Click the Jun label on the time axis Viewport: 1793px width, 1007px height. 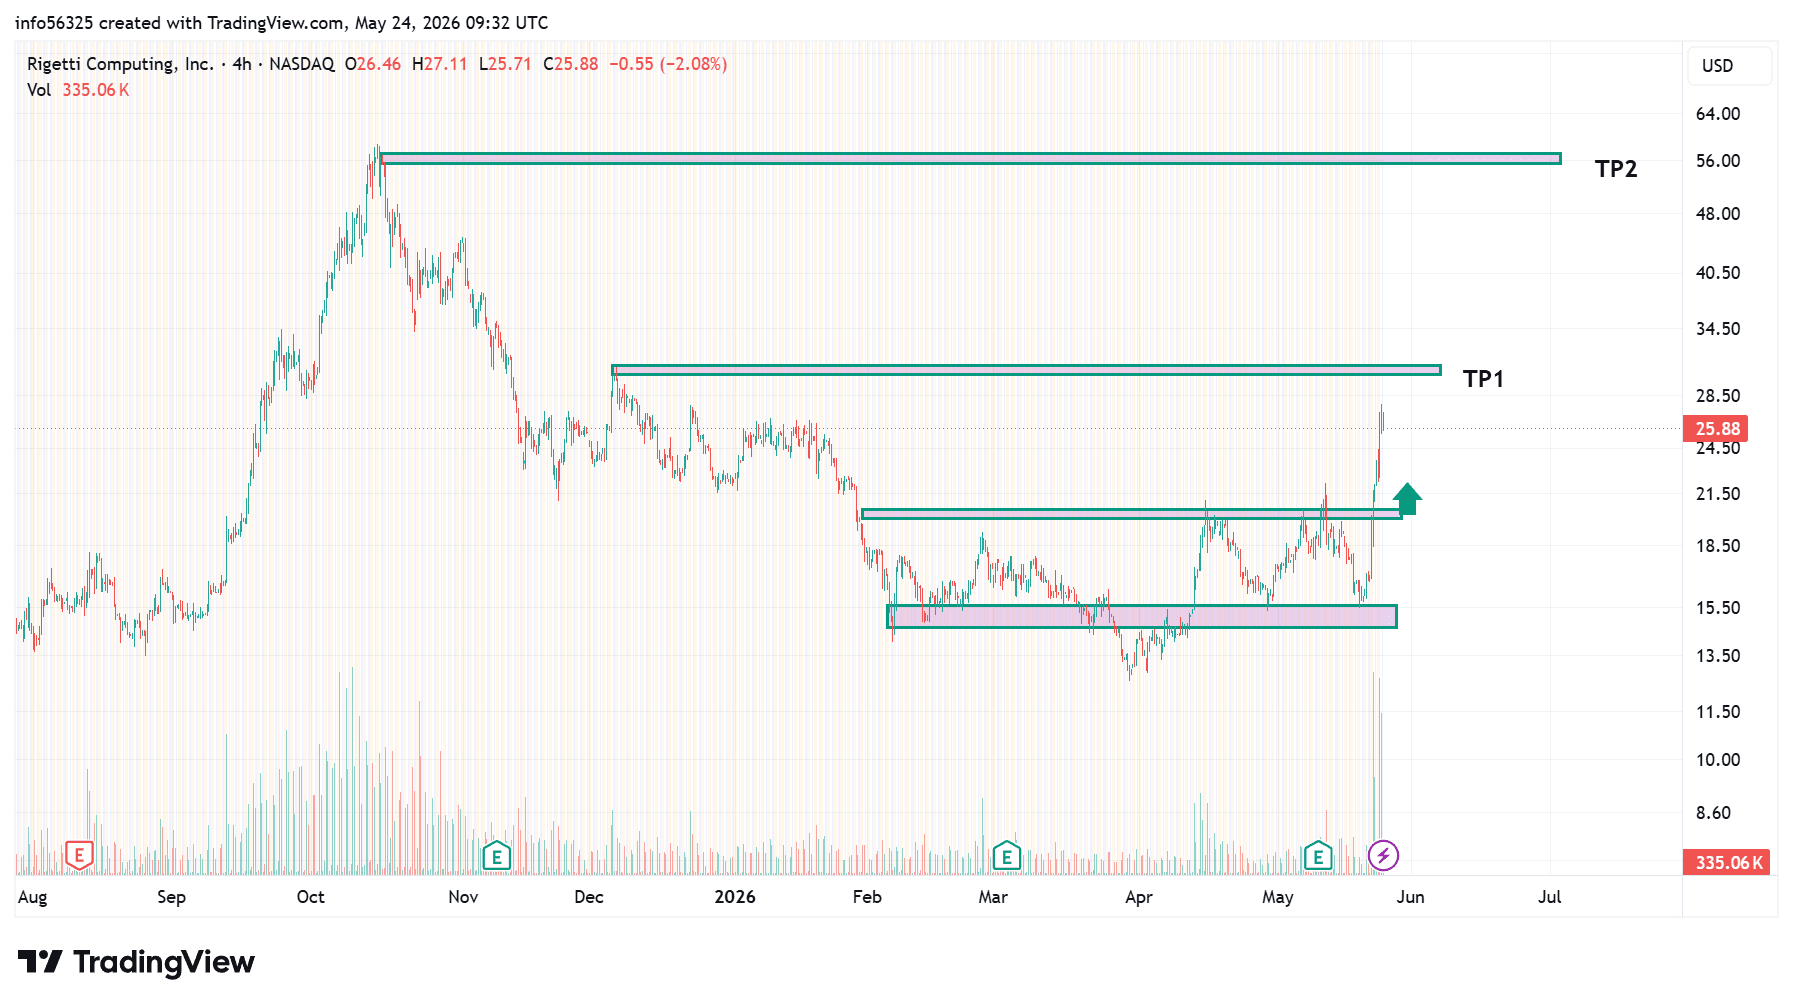pyautogui.click(x=1410, y=897)
